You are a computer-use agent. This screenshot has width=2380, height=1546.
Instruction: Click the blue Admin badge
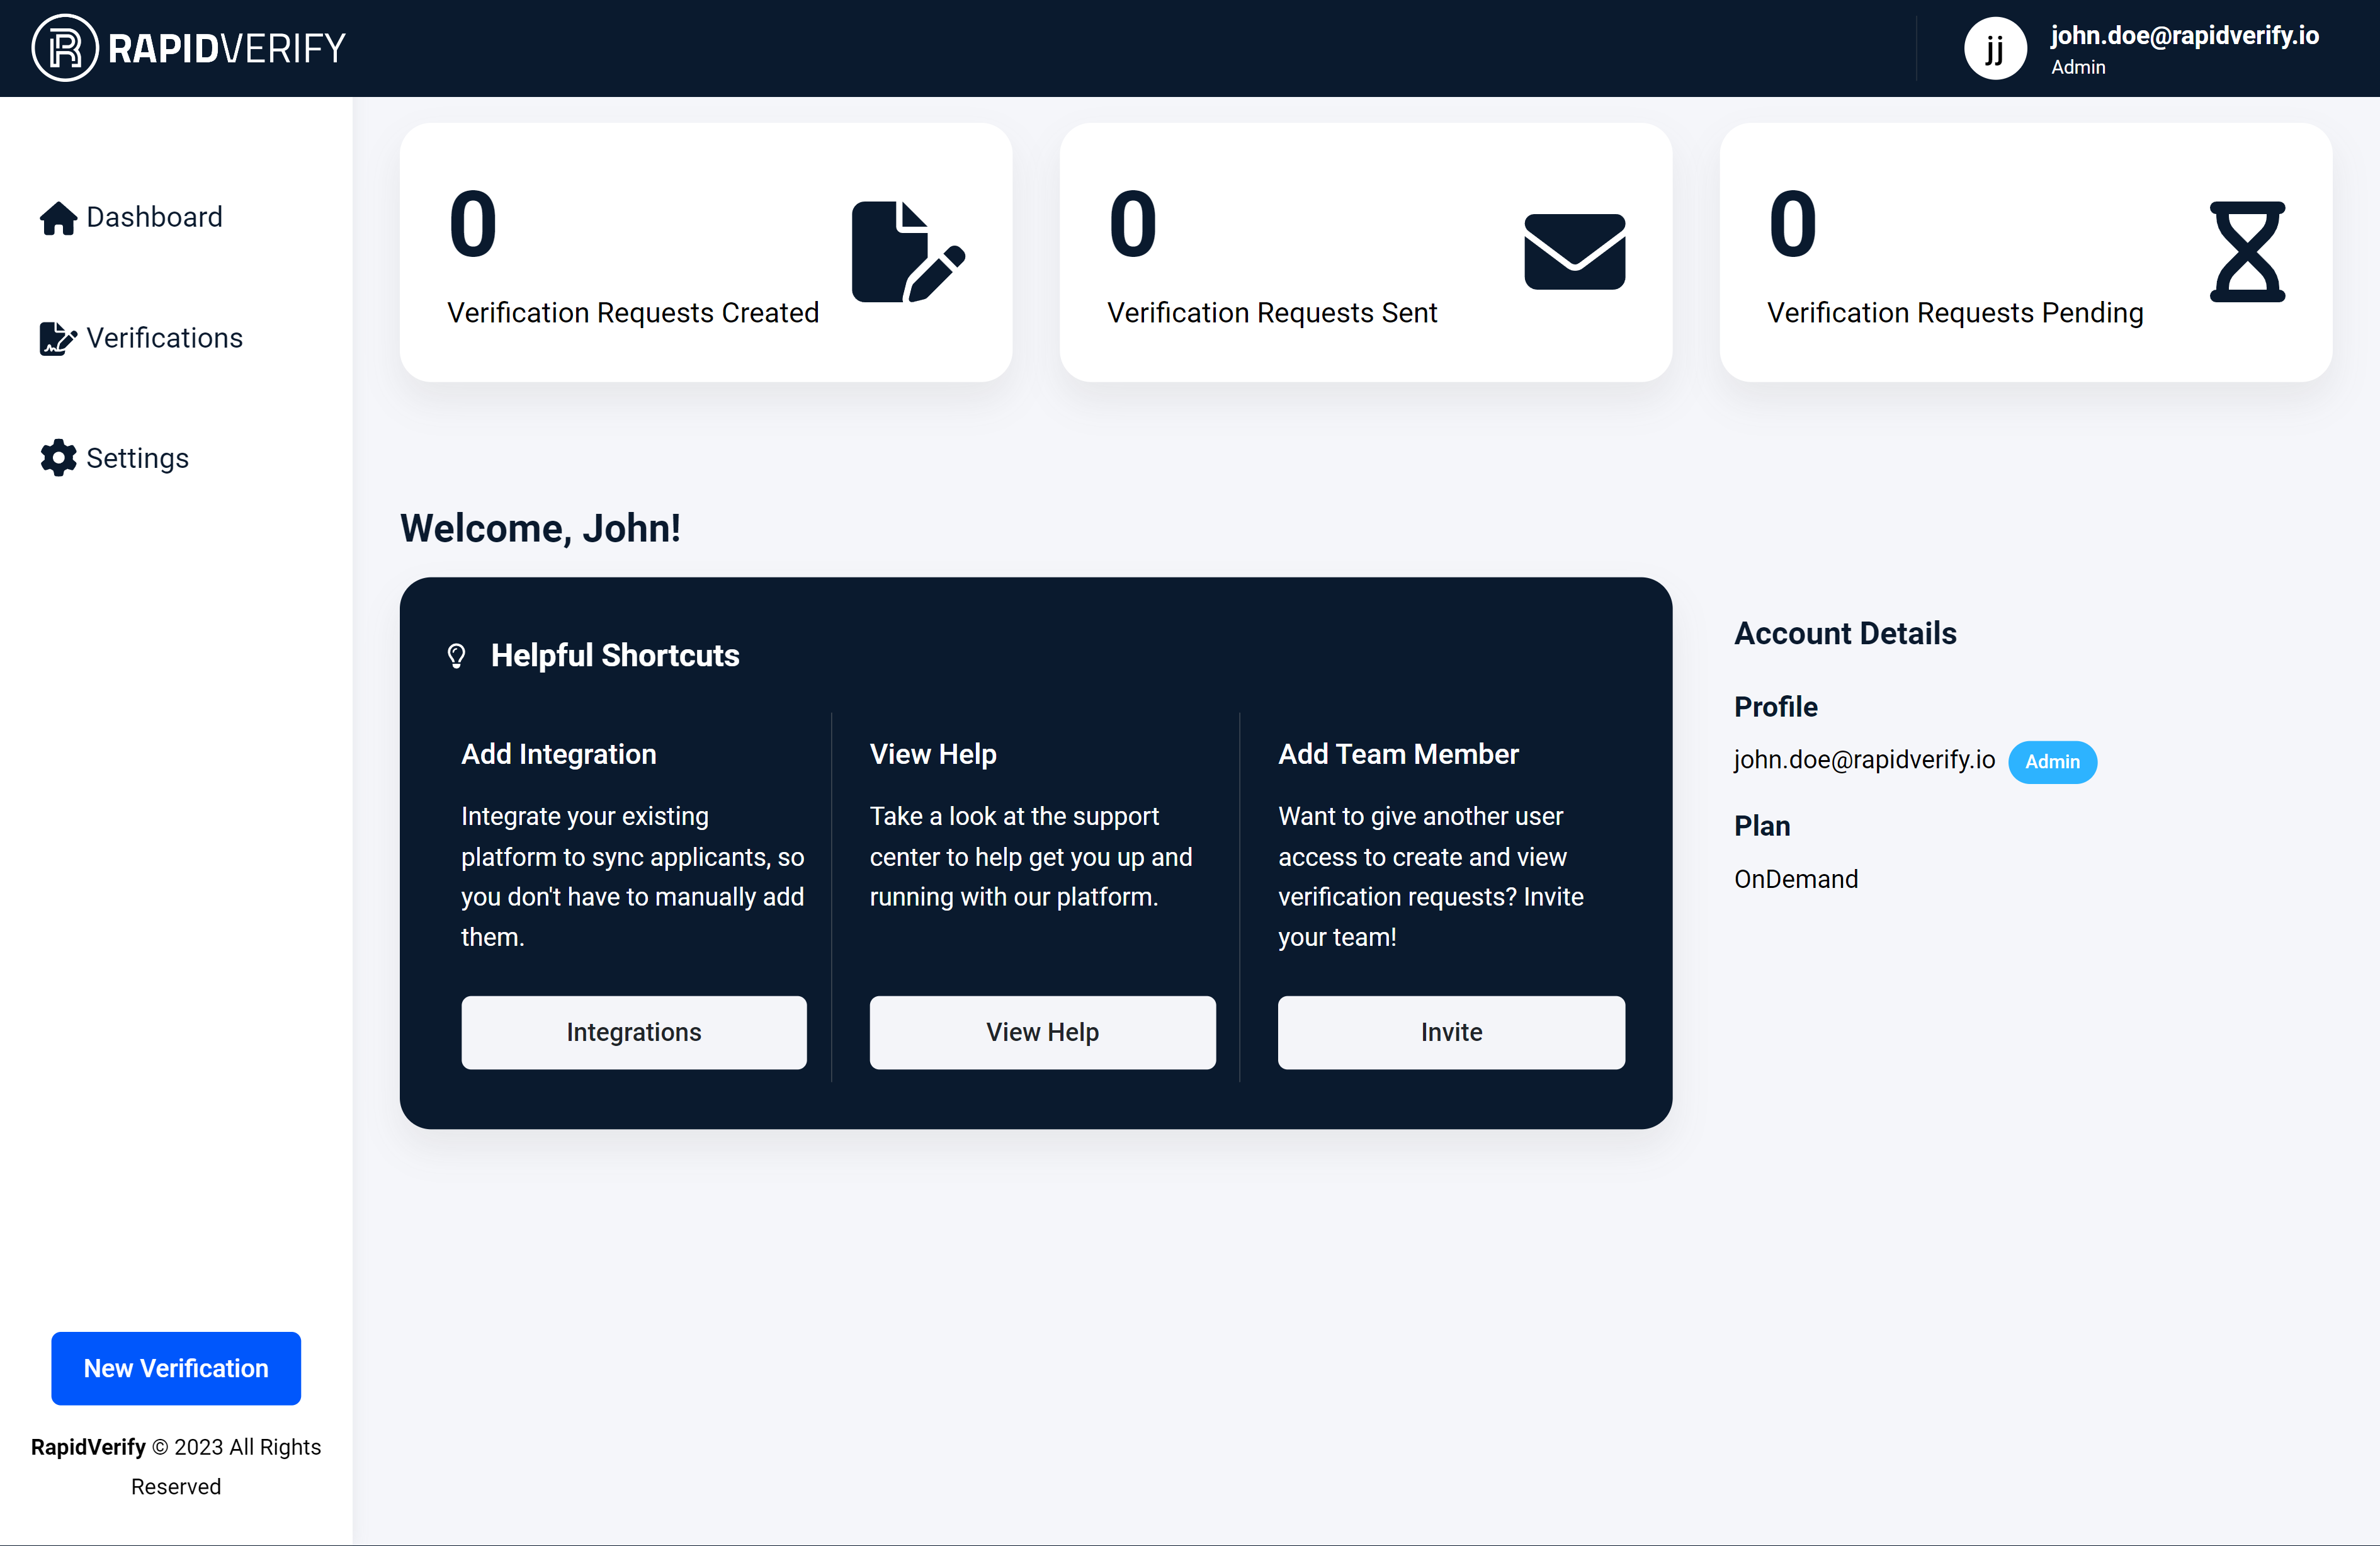(2052, 762)
